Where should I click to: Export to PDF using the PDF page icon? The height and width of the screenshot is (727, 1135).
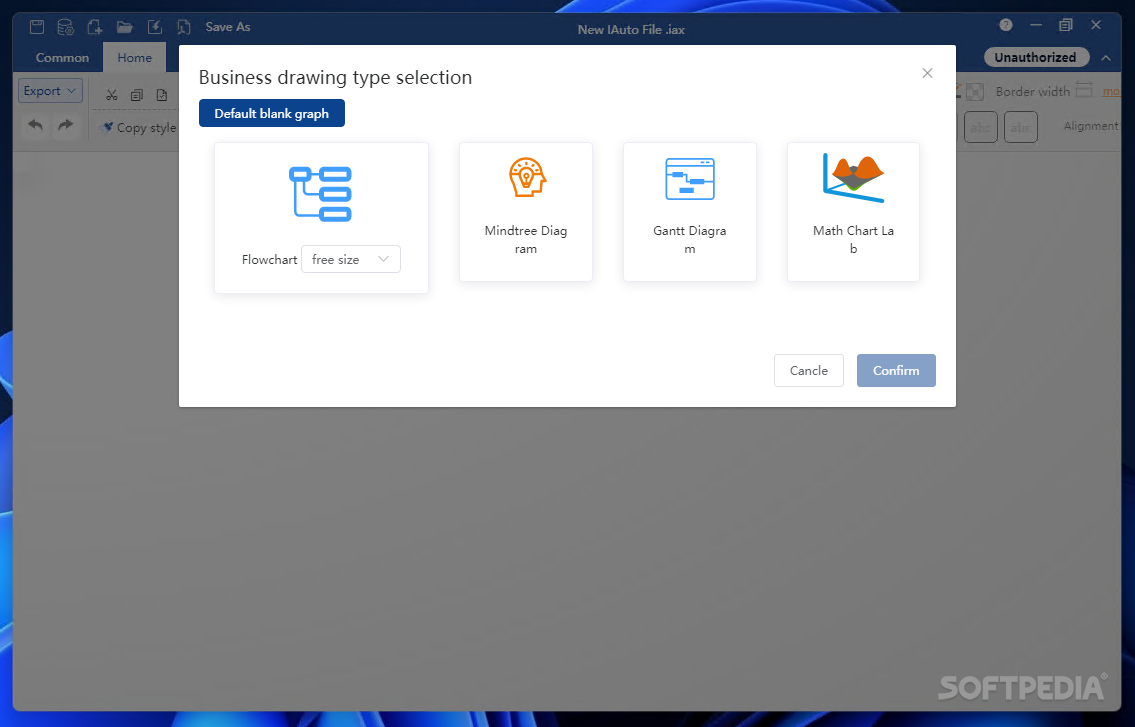184,28
